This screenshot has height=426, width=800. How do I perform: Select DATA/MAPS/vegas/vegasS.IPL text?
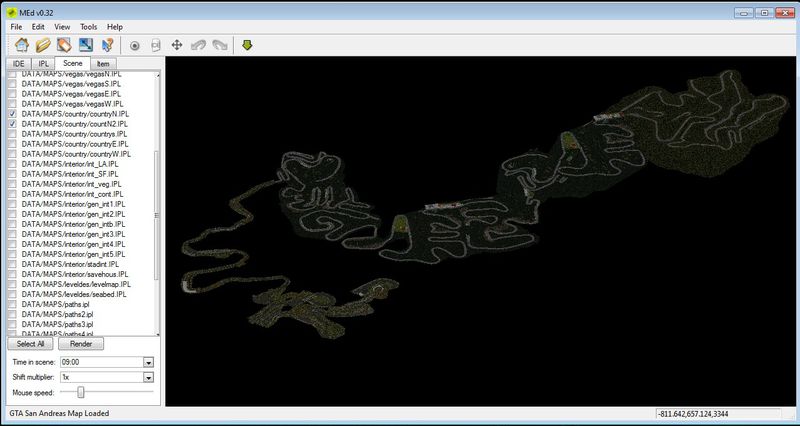point(71,84)
